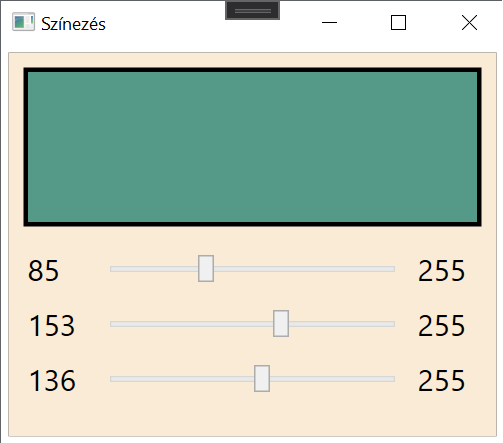Click the 85 value label
This screenshot has width=503, height=443.
(x=44, y=270)
